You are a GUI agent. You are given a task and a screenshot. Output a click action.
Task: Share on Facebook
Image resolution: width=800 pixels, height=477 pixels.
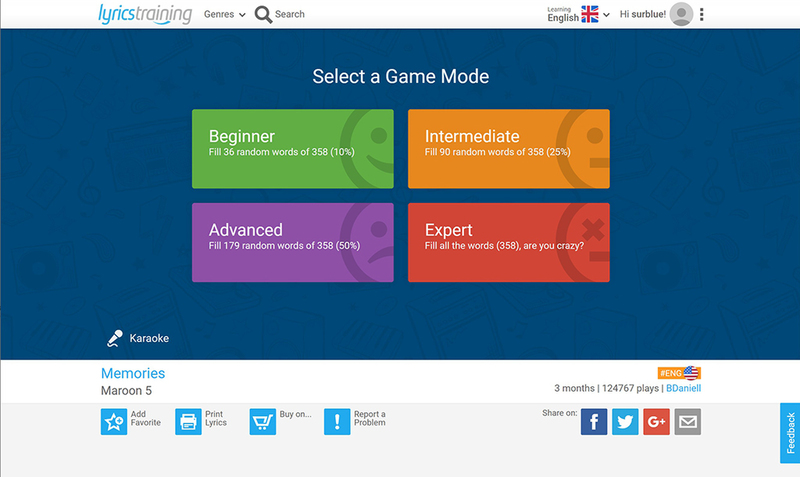click(594, 422)
